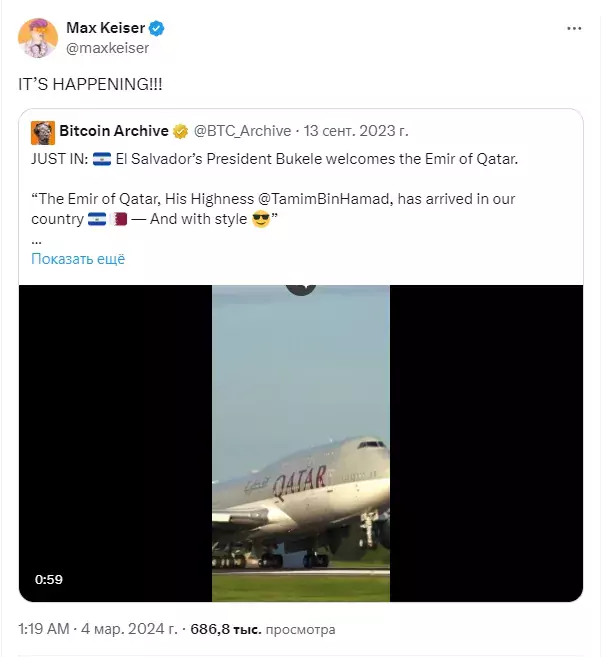Play the Qatar airplane video
This screenshot has width=606, height=657.
301,443
